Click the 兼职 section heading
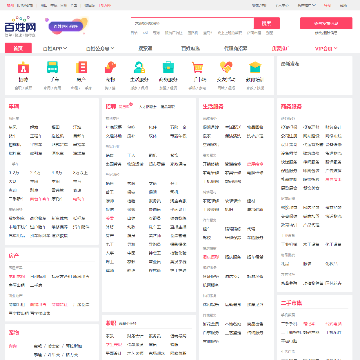Screen dimensions: 360x360 click(111, 323)
